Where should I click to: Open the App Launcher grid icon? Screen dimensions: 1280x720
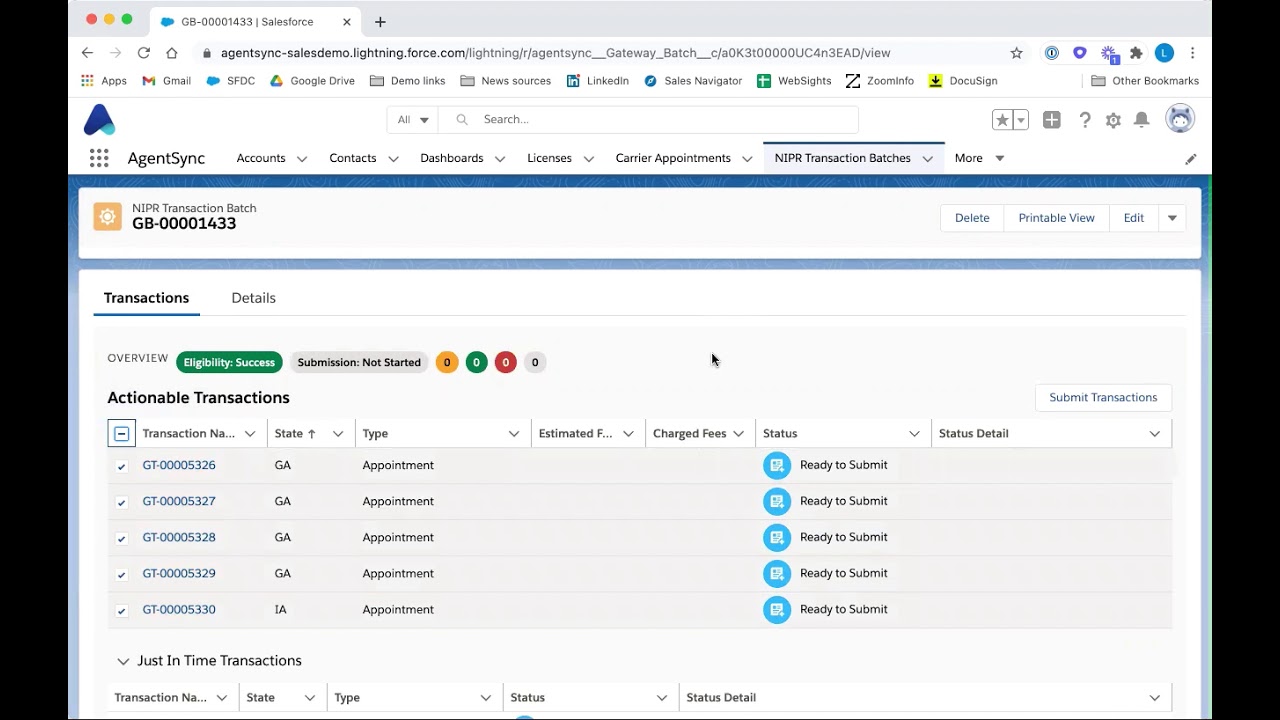99,158
